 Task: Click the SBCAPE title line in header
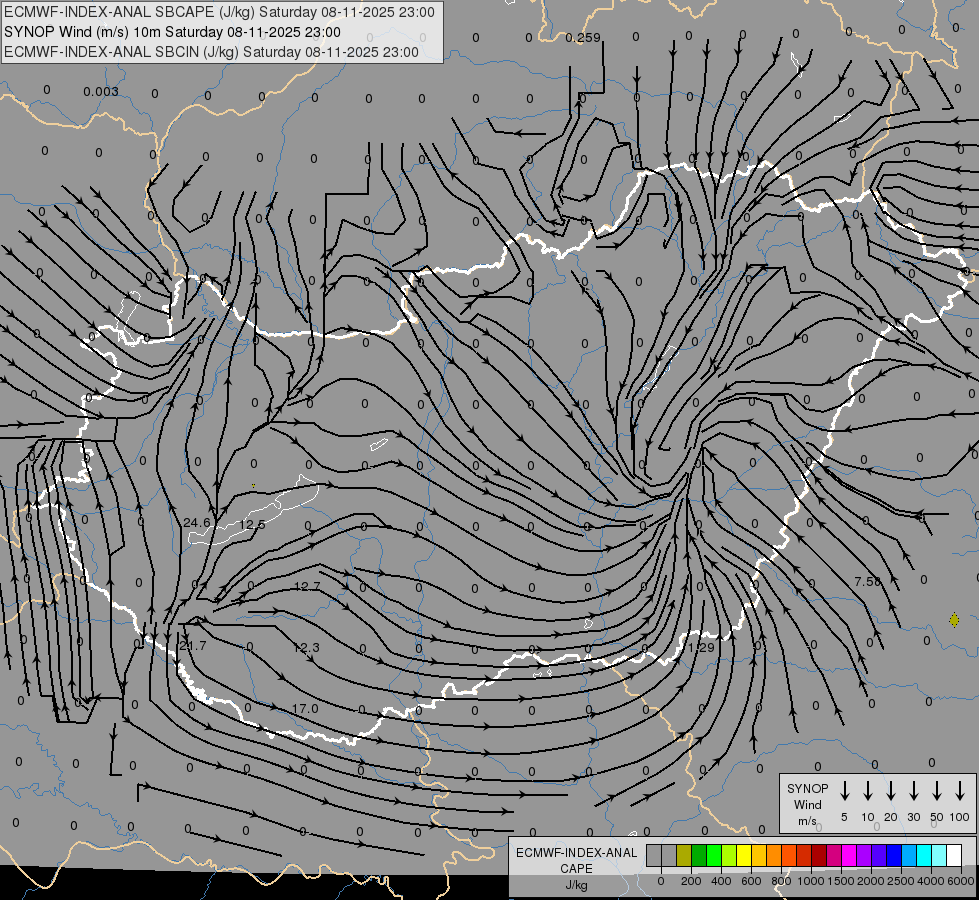pyautogui.click(x=219, y=12)
